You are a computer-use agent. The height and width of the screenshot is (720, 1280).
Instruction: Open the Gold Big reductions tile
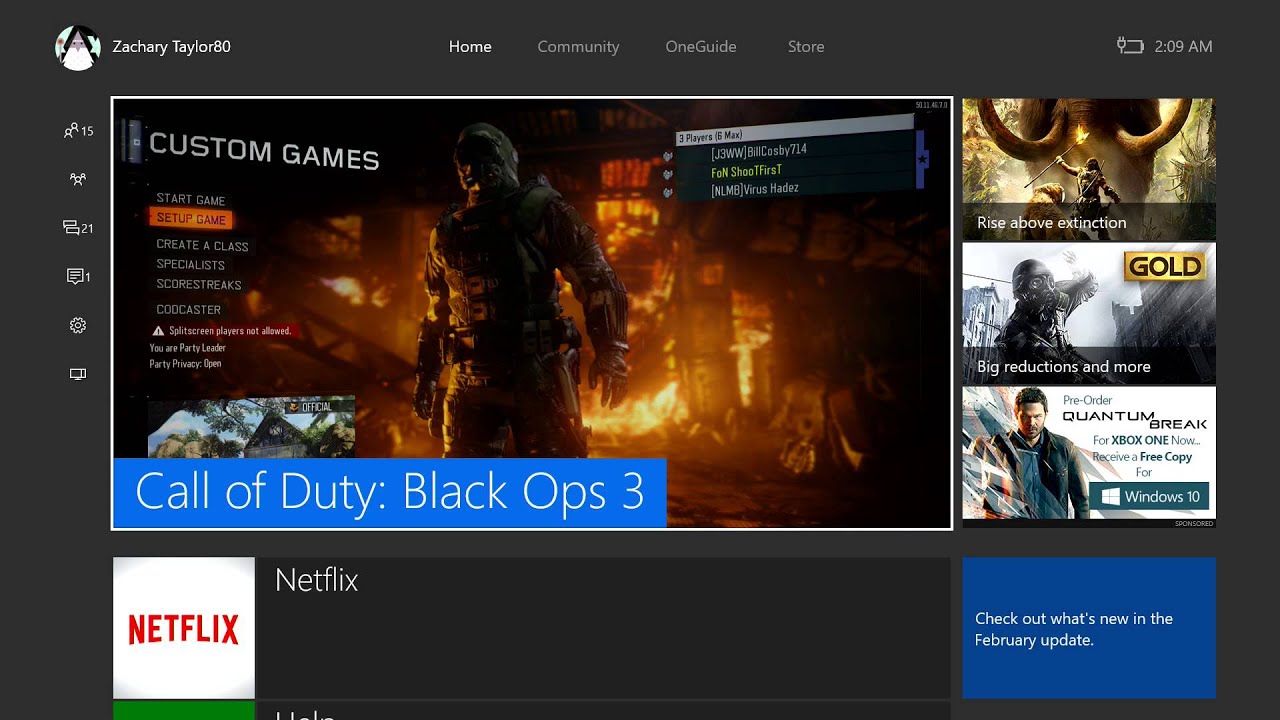point(1089,313)
